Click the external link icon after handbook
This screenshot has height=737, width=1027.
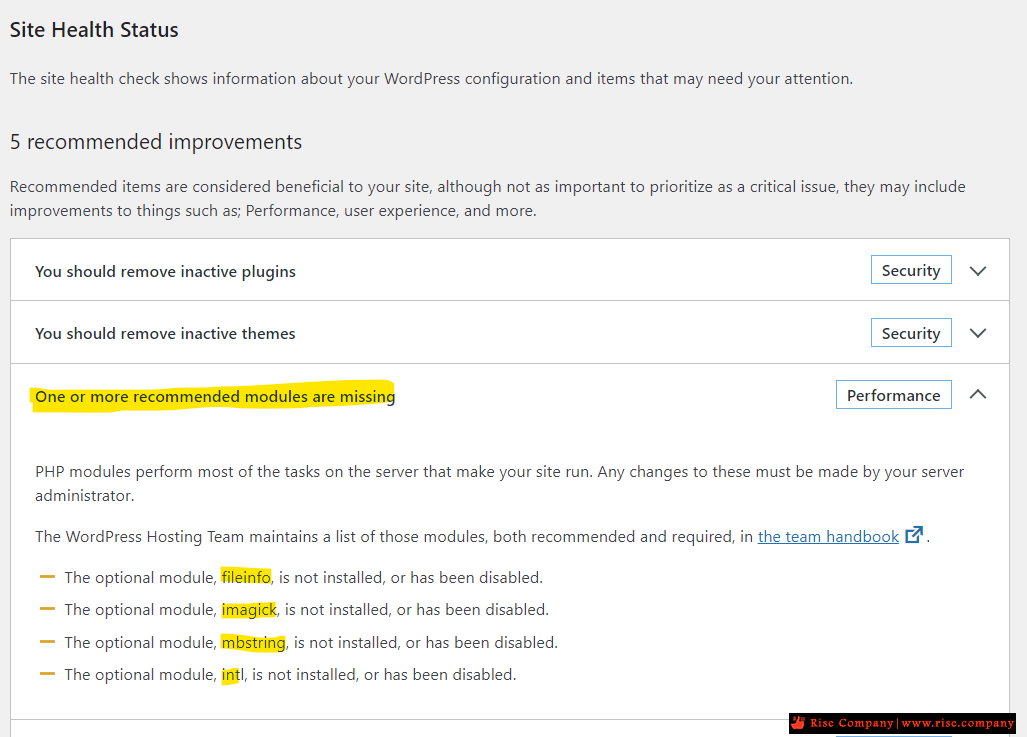click(x=914, y=535)
